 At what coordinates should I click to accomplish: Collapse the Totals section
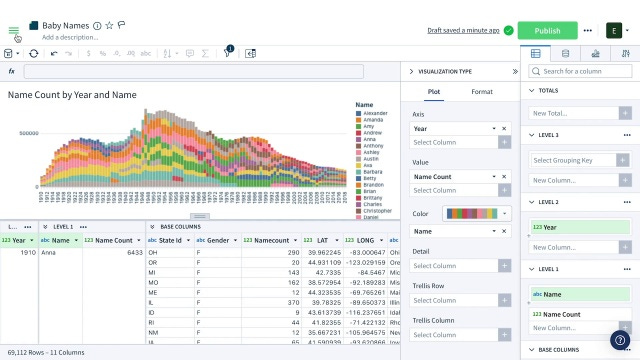(531, 91)
